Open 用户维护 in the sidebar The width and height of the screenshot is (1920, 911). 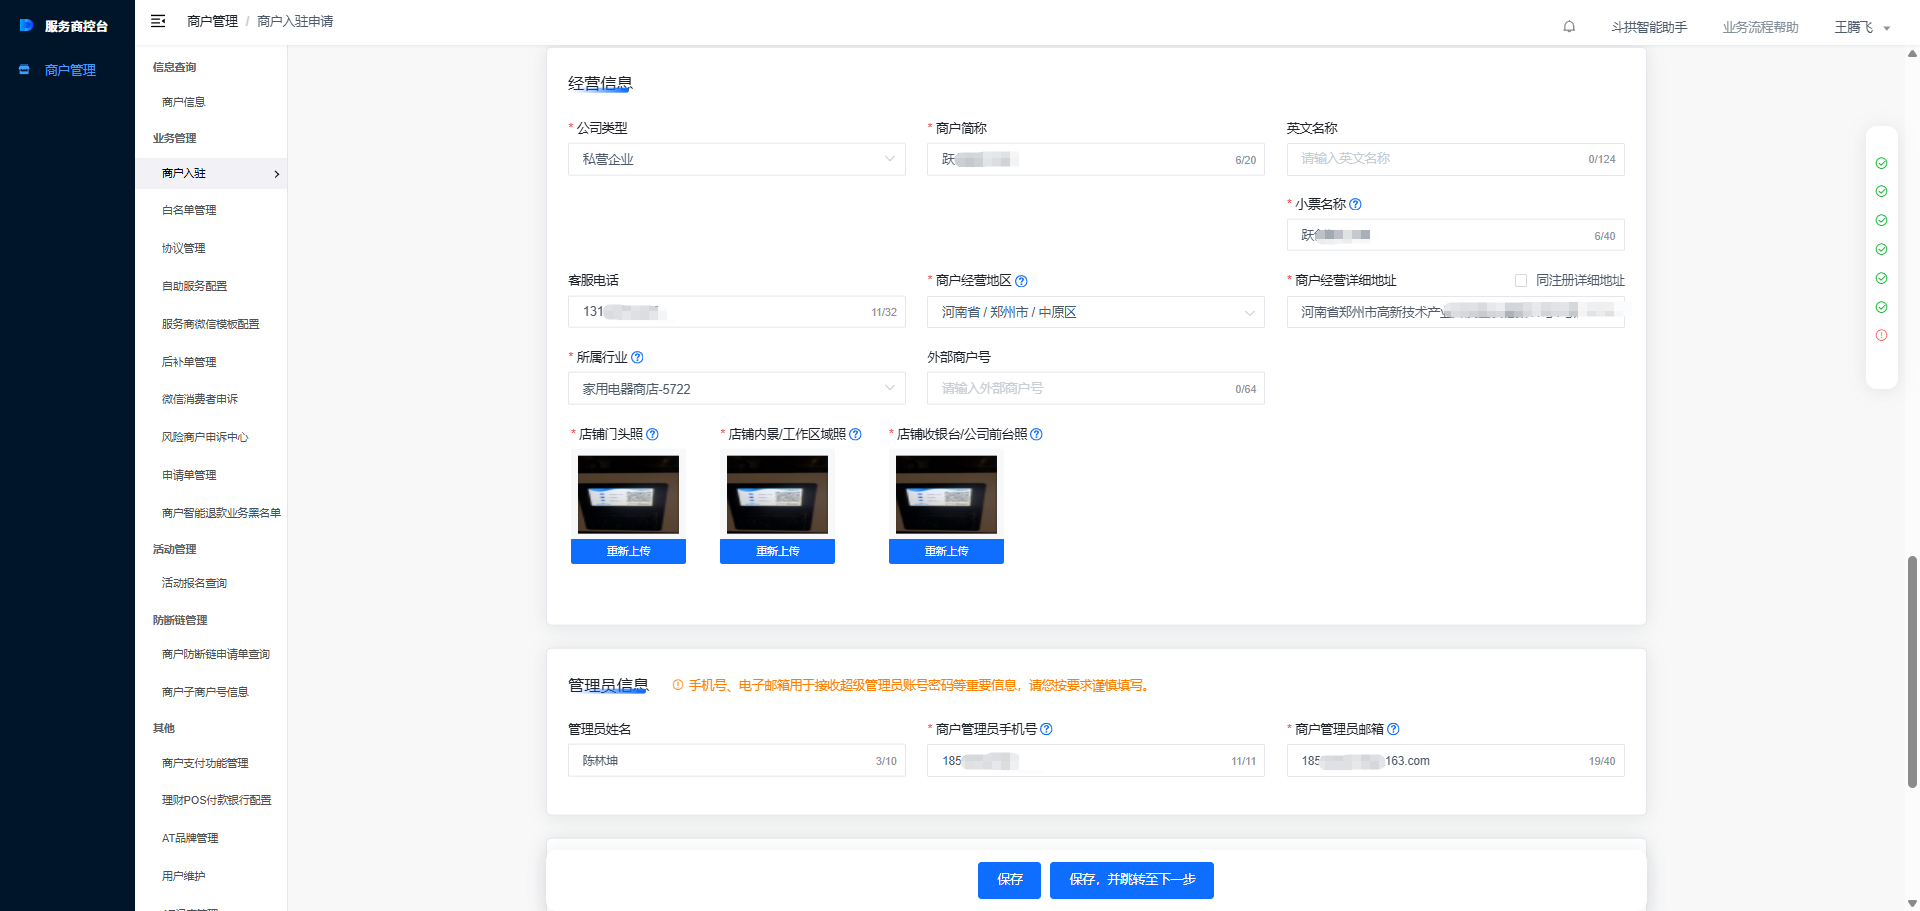tap(183, 876)
